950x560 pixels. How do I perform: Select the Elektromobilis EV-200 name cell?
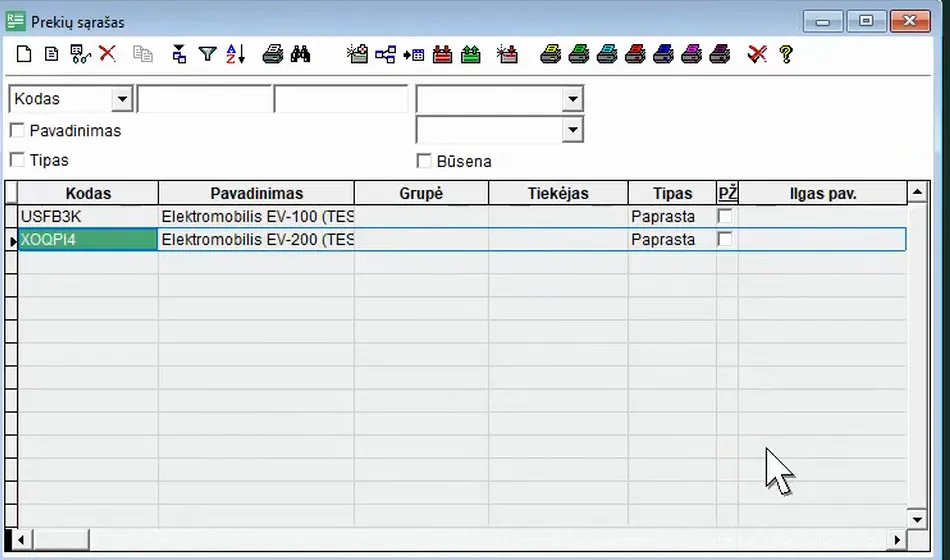[256, 239]
